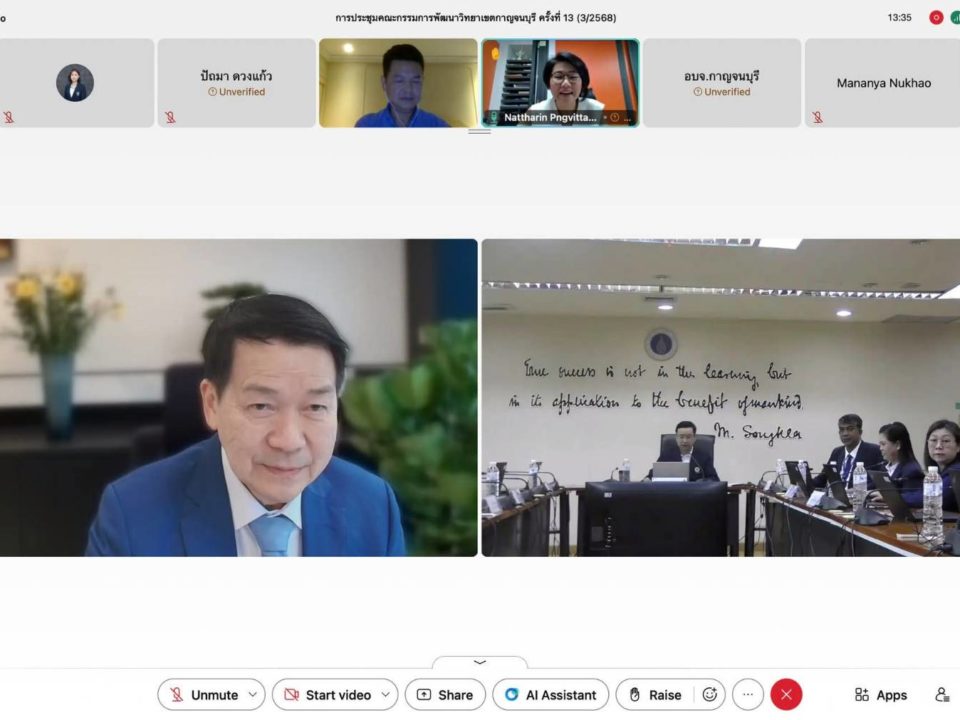
Task: Click the Unverified label under อบจ.กาญจนบุรี
Action: [722, 92]
